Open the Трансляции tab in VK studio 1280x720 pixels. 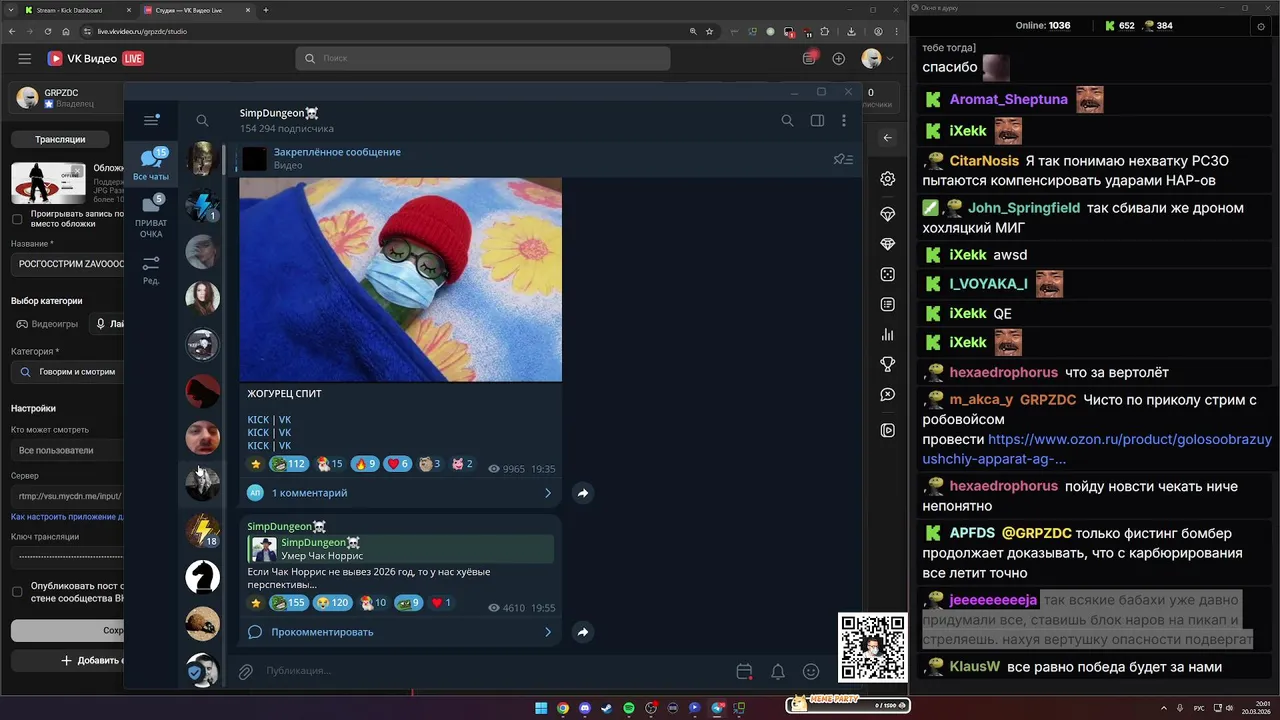[x=60, y=139]
